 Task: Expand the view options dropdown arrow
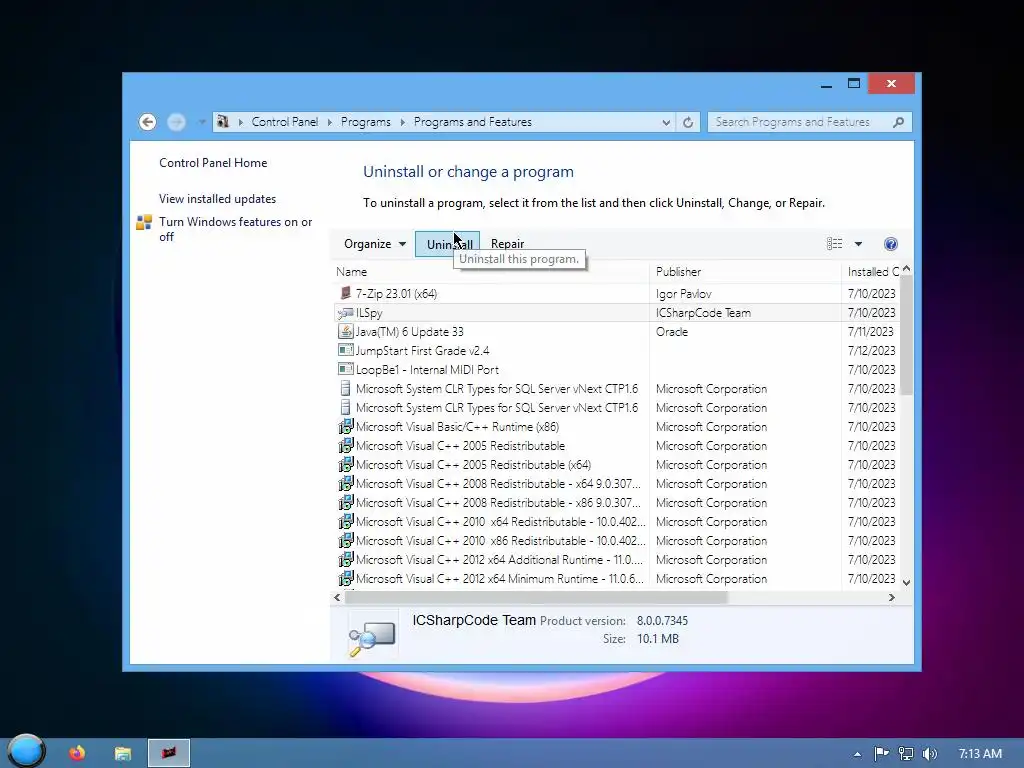[858, 244]
